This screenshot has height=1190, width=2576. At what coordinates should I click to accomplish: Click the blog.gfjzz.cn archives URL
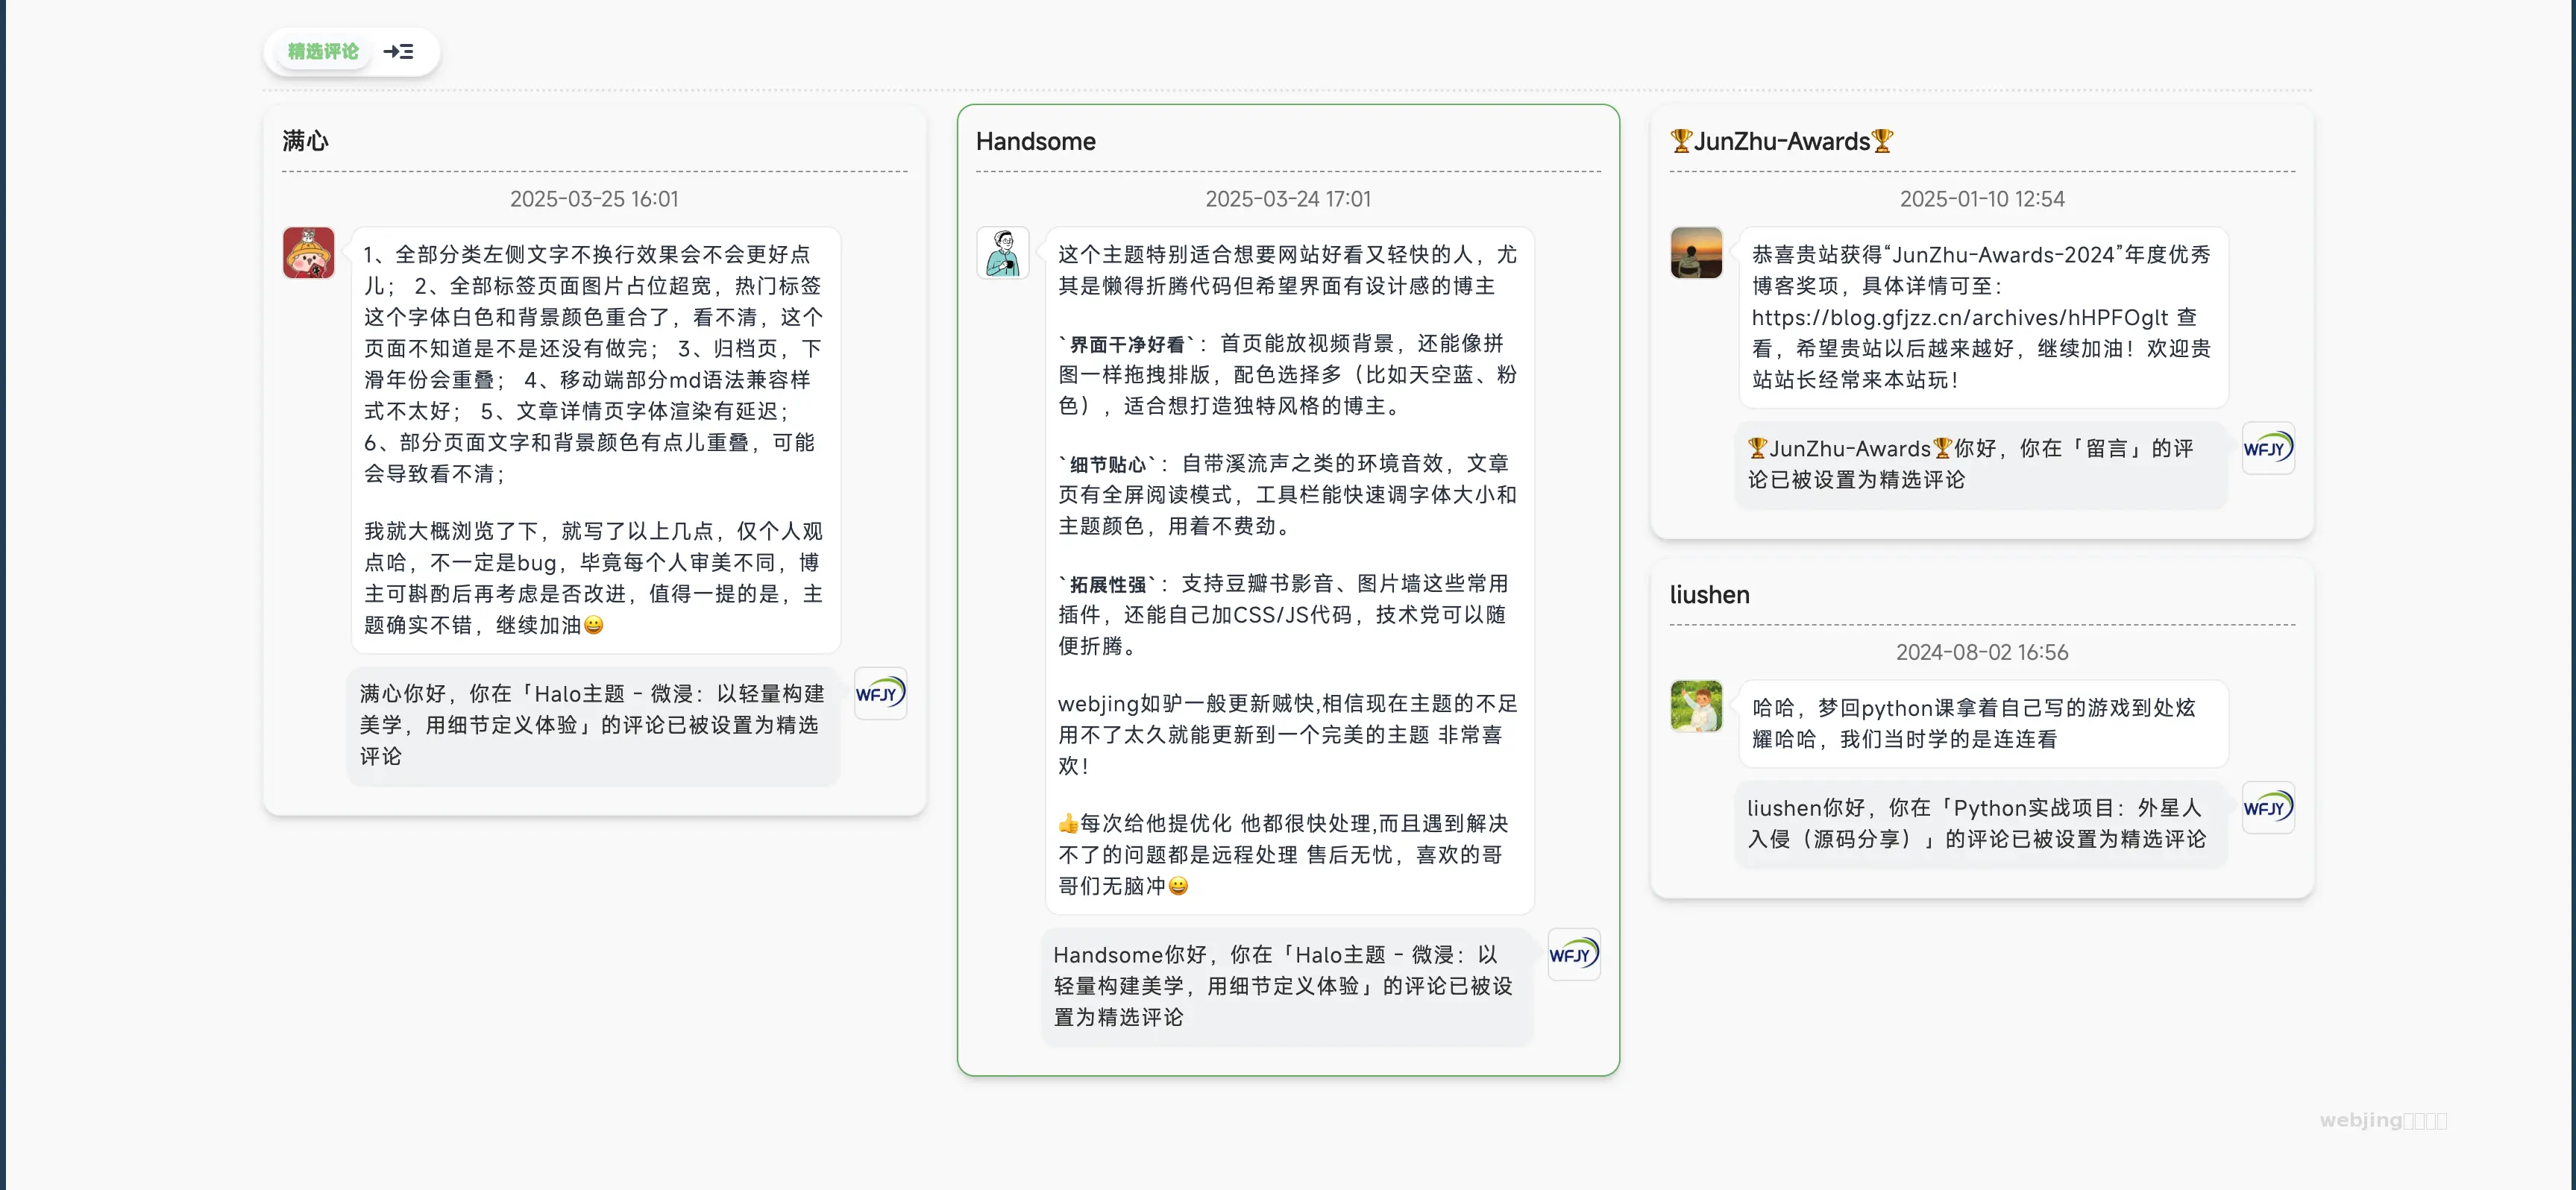pyautogui.click(x=1959, y=317)
